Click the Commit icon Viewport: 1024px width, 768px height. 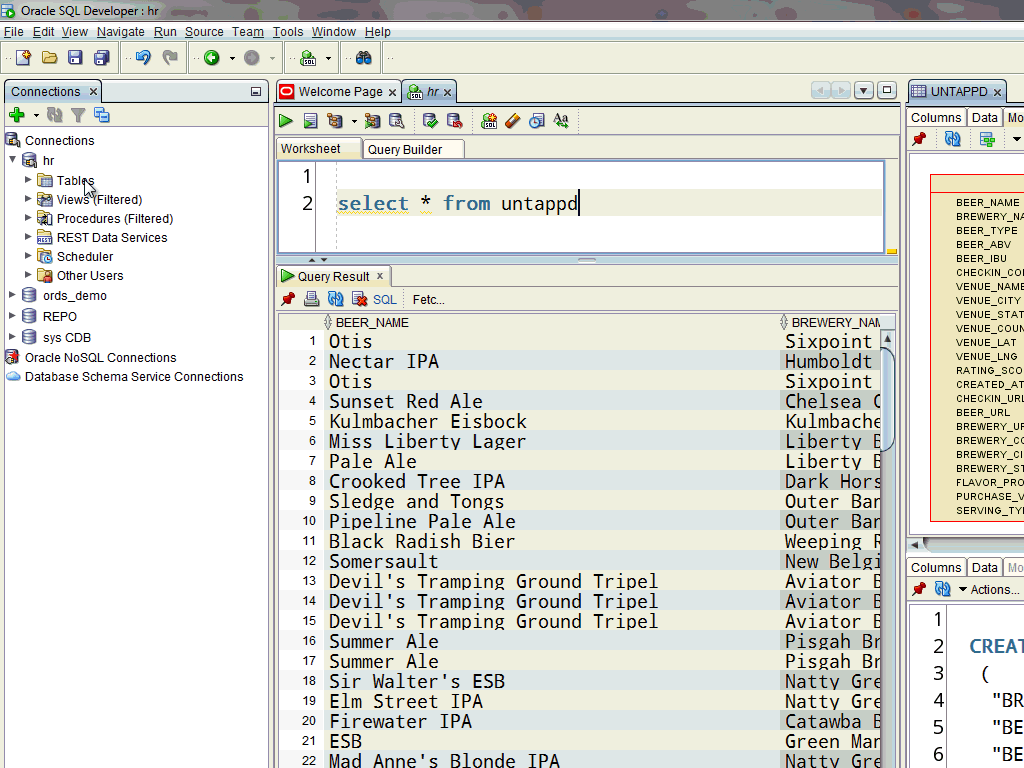[x=430, y=121]
